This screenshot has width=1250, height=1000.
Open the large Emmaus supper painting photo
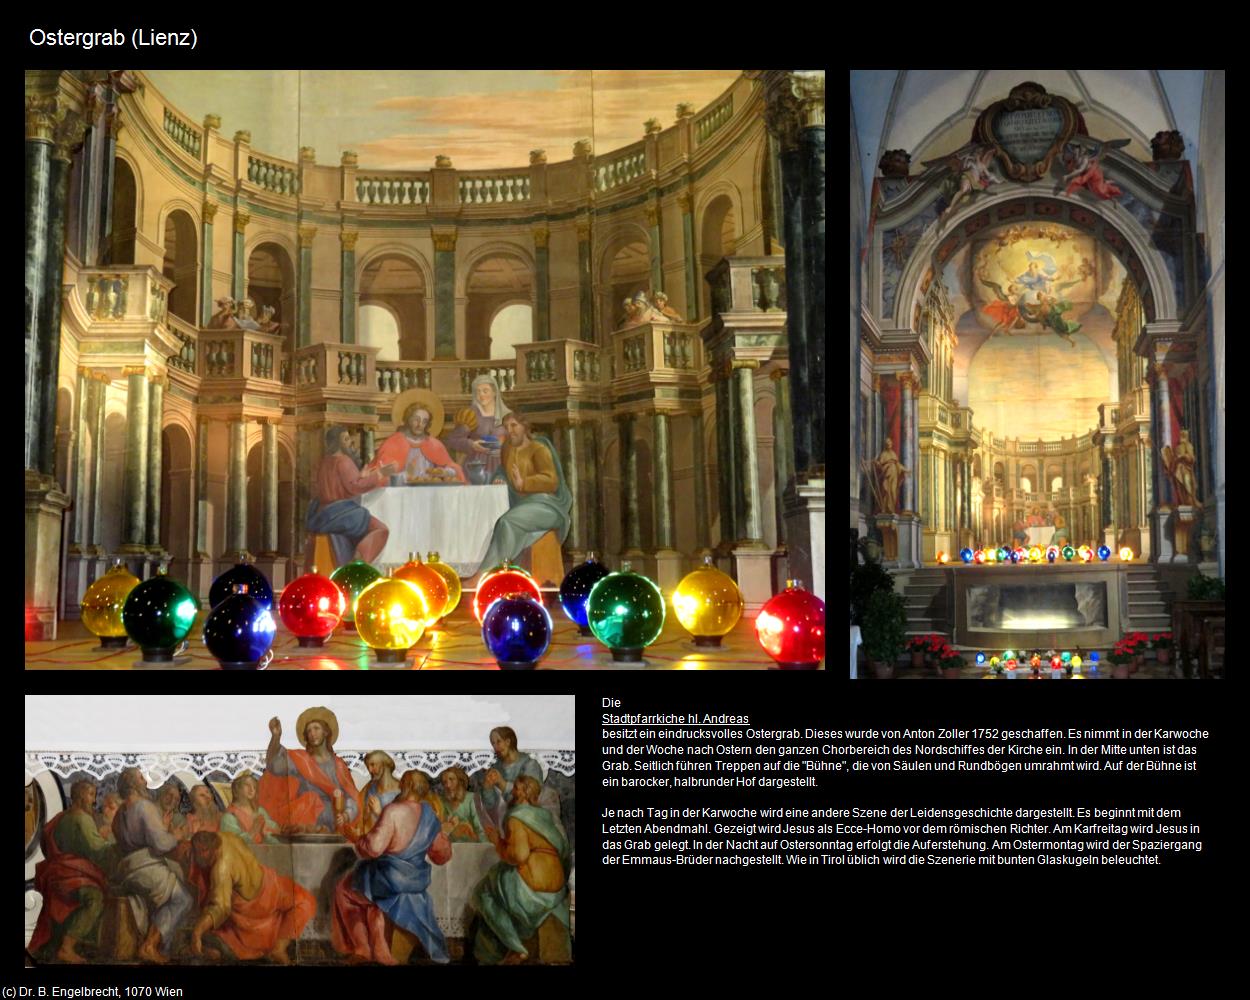(425, 370)
